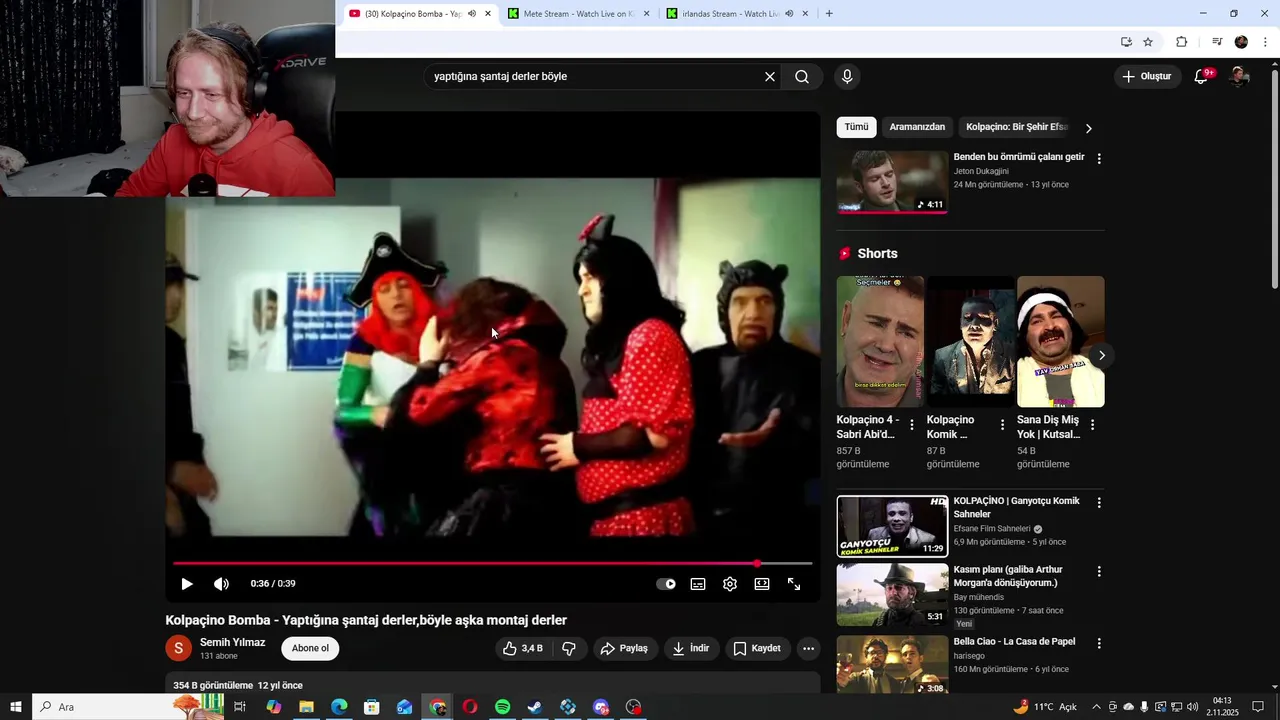Open options for Benden bu ömrümü video
Screen dimensions: 1280x720
pos(1099,159)
